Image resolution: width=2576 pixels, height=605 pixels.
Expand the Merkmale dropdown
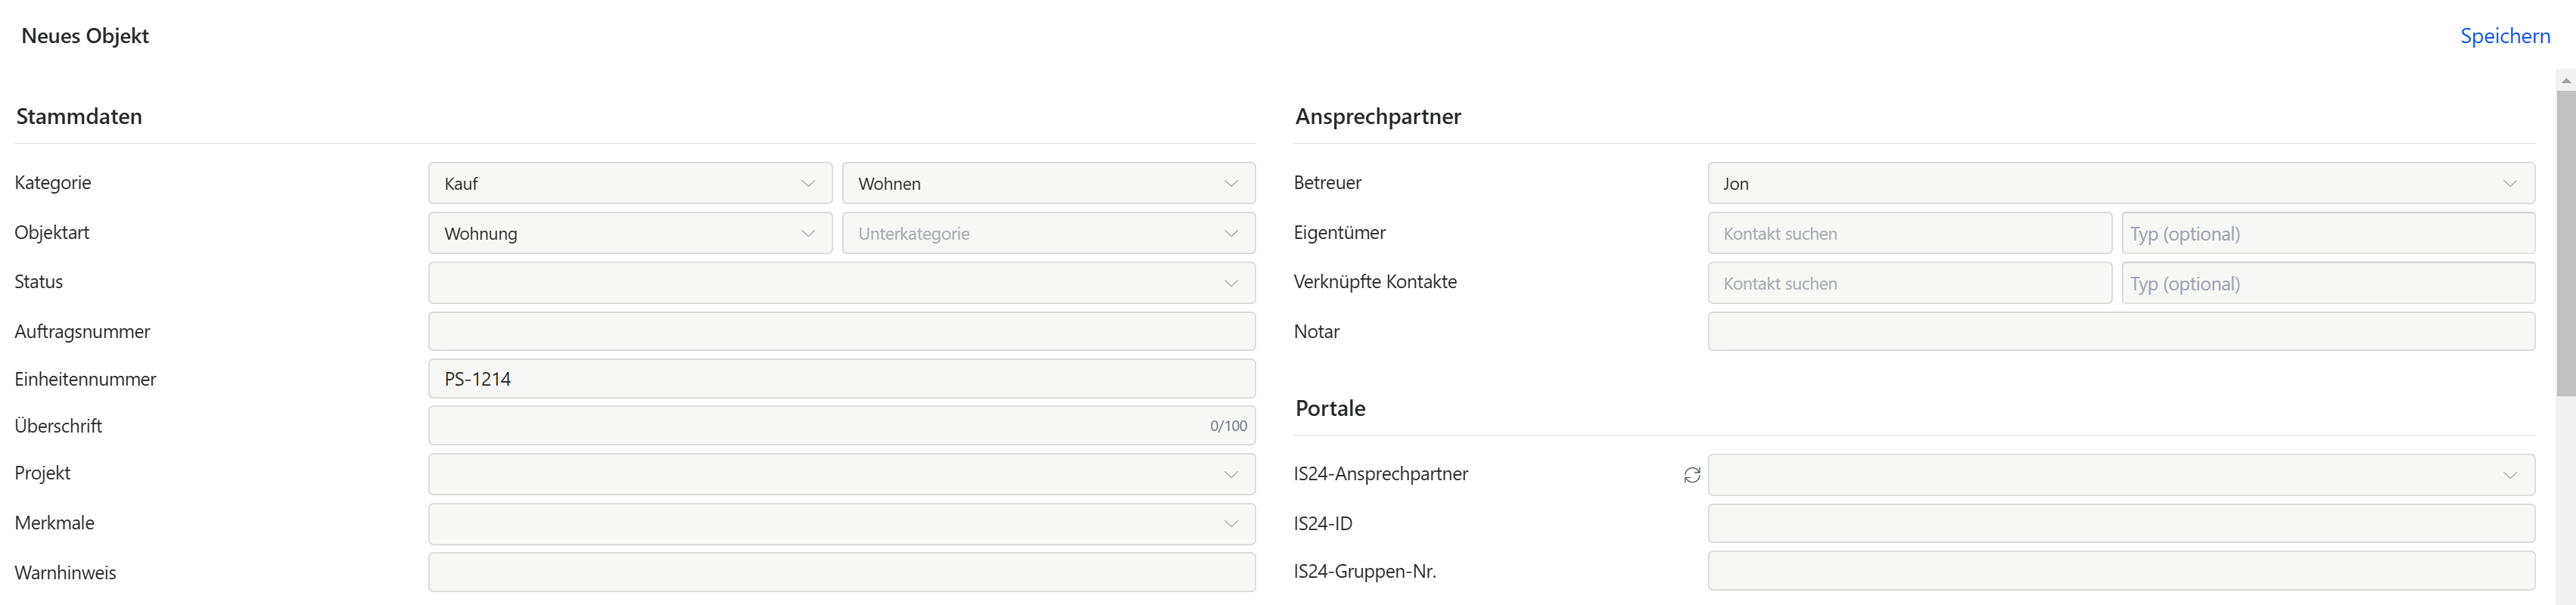pos(841,524)
